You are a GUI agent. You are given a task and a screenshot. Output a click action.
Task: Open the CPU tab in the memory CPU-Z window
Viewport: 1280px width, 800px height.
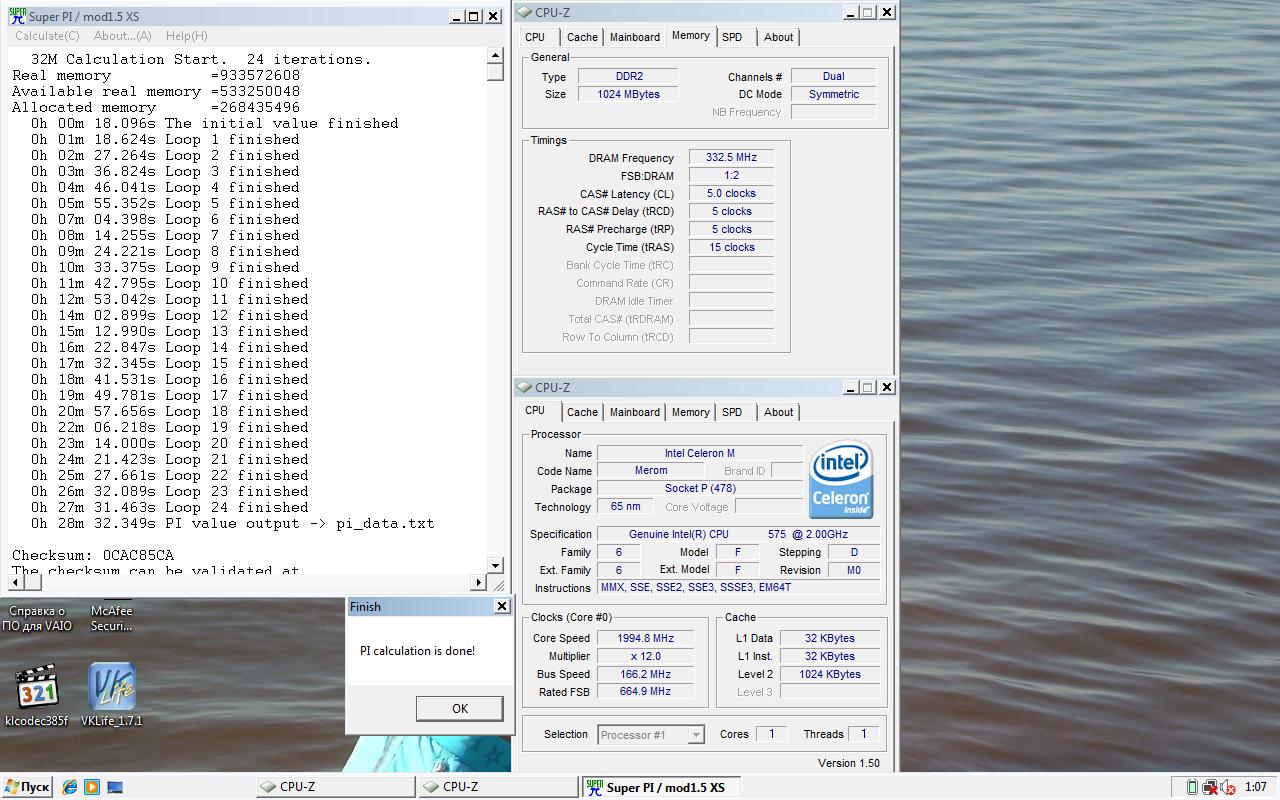tap(535, 37)
